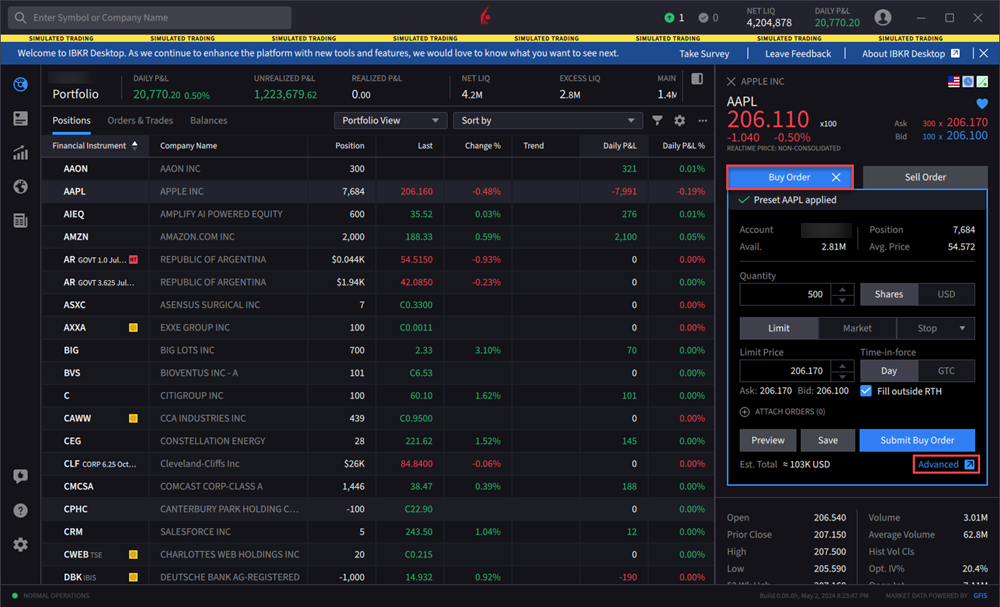This screenshot has width=1000, height=607.
Task: Decrease quantity with down stepper arrow
Action: (842, 300)
